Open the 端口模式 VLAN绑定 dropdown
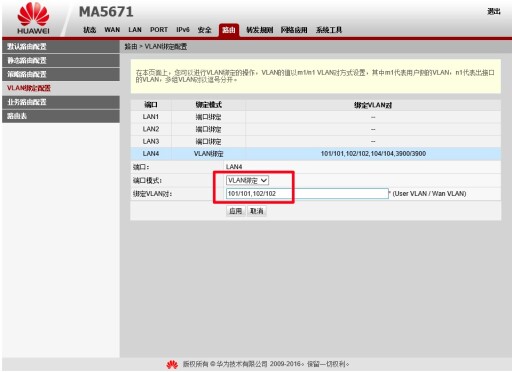The height and width of the screenshot is (372, 512). pos(247,180)
